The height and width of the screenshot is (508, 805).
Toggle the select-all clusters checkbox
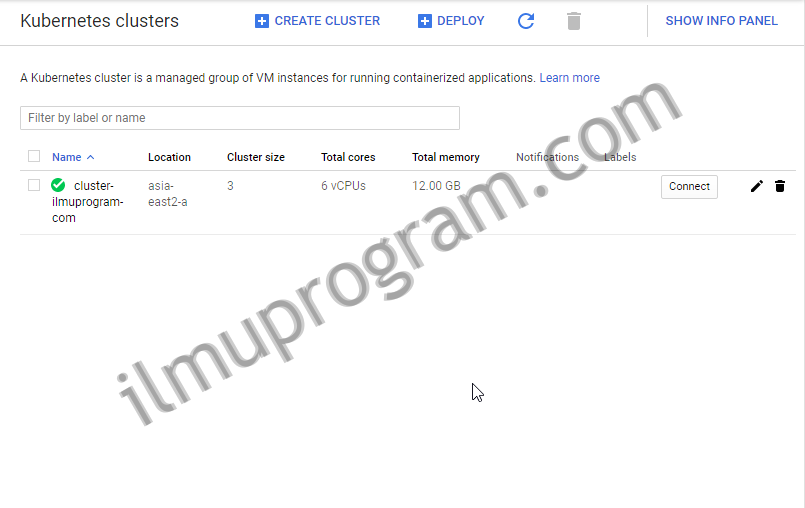click(34, 156)
